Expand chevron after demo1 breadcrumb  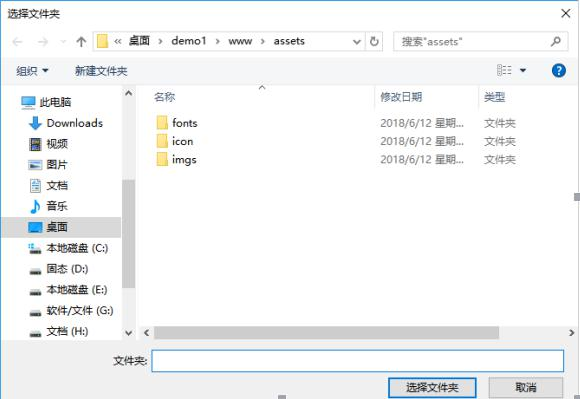218,41
